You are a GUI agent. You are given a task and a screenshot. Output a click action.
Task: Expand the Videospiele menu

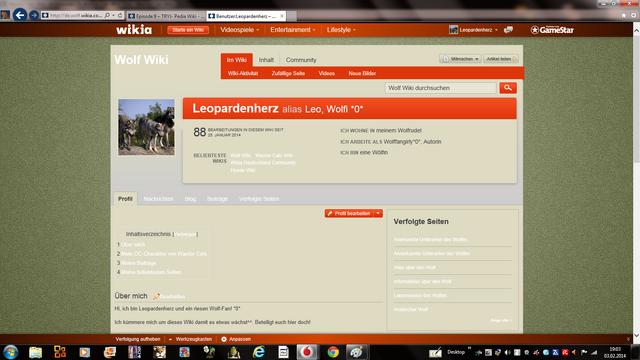tap(239, 30)
